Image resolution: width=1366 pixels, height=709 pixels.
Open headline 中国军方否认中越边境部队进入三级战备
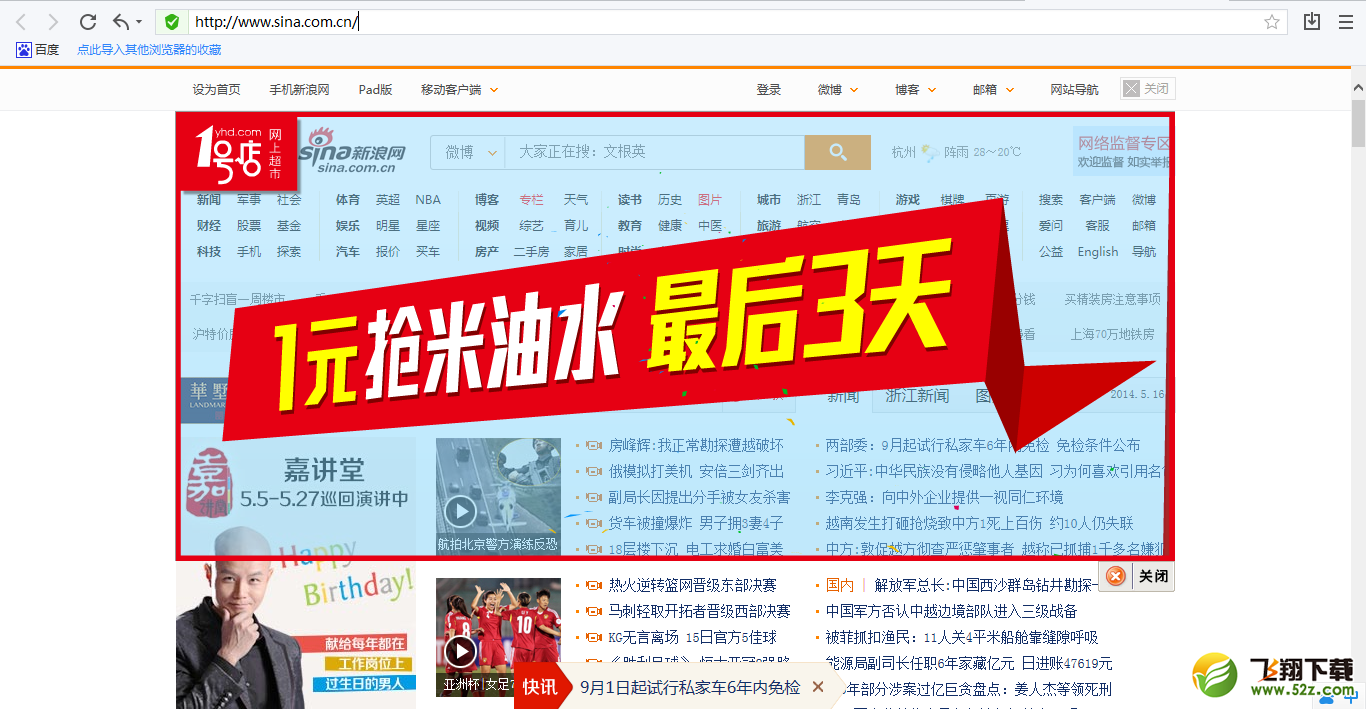952,611
